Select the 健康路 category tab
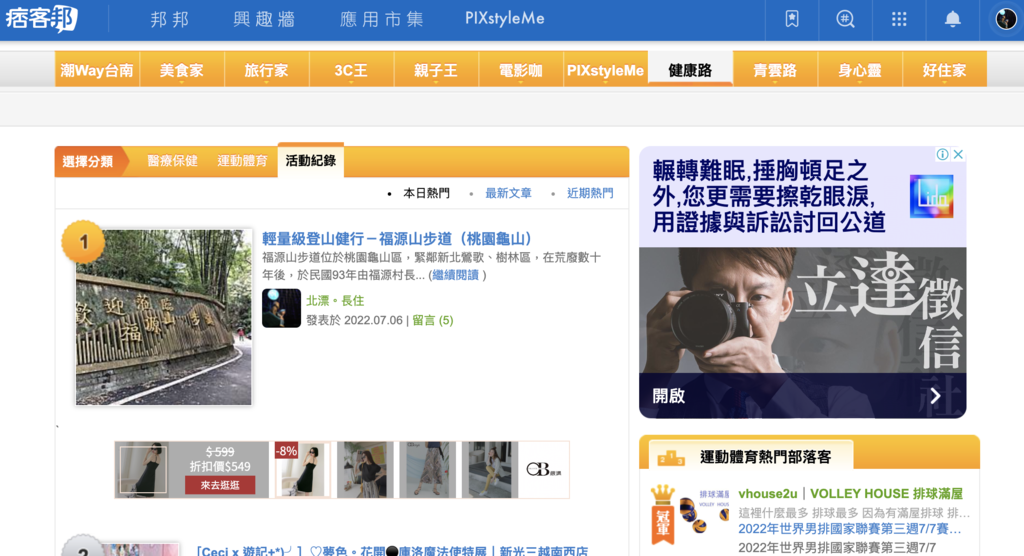This screenshot has width=1024, height=556. [x=690, y=69]
